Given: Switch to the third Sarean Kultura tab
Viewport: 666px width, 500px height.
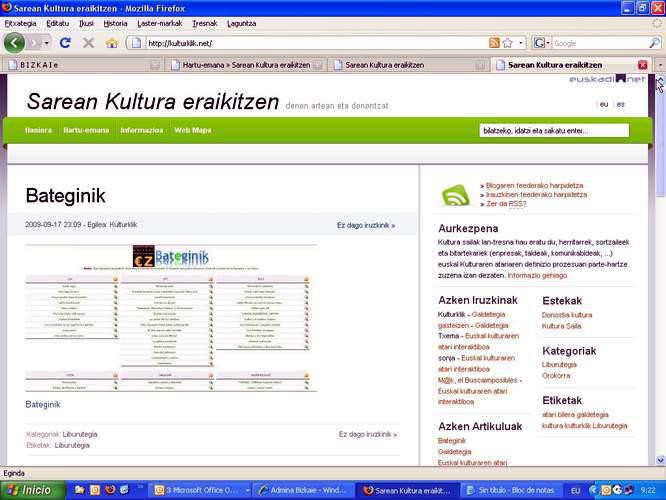Looking at the screenshot, I should point(409,65).
